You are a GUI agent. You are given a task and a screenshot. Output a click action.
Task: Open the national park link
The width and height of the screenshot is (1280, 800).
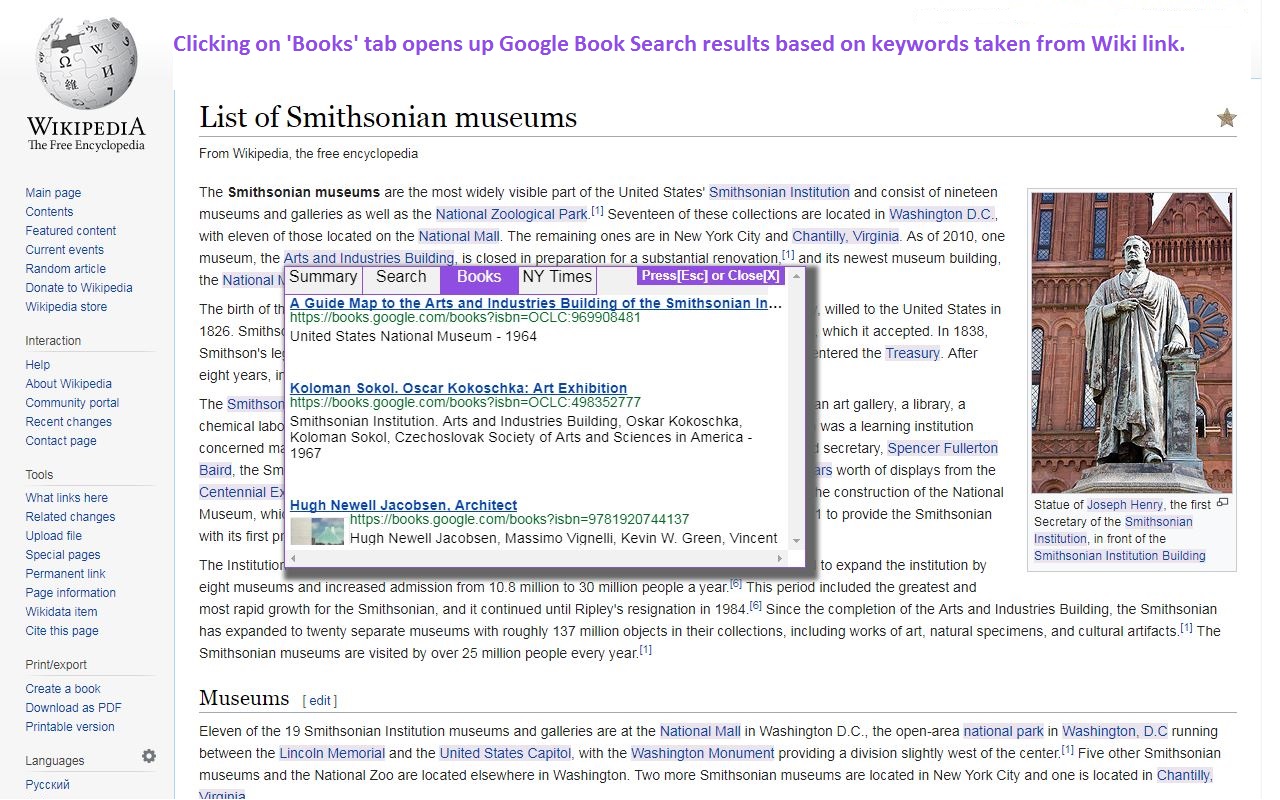1004,731
